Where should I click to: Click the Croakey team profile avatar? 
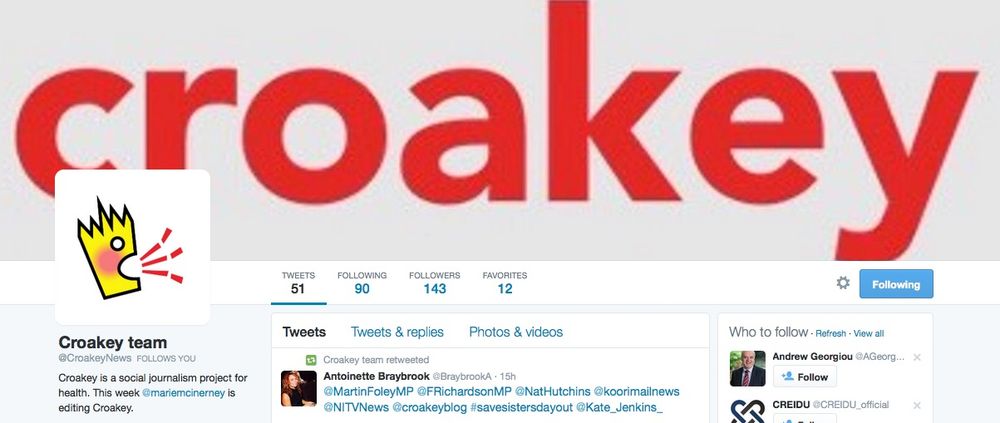[133, 247]
